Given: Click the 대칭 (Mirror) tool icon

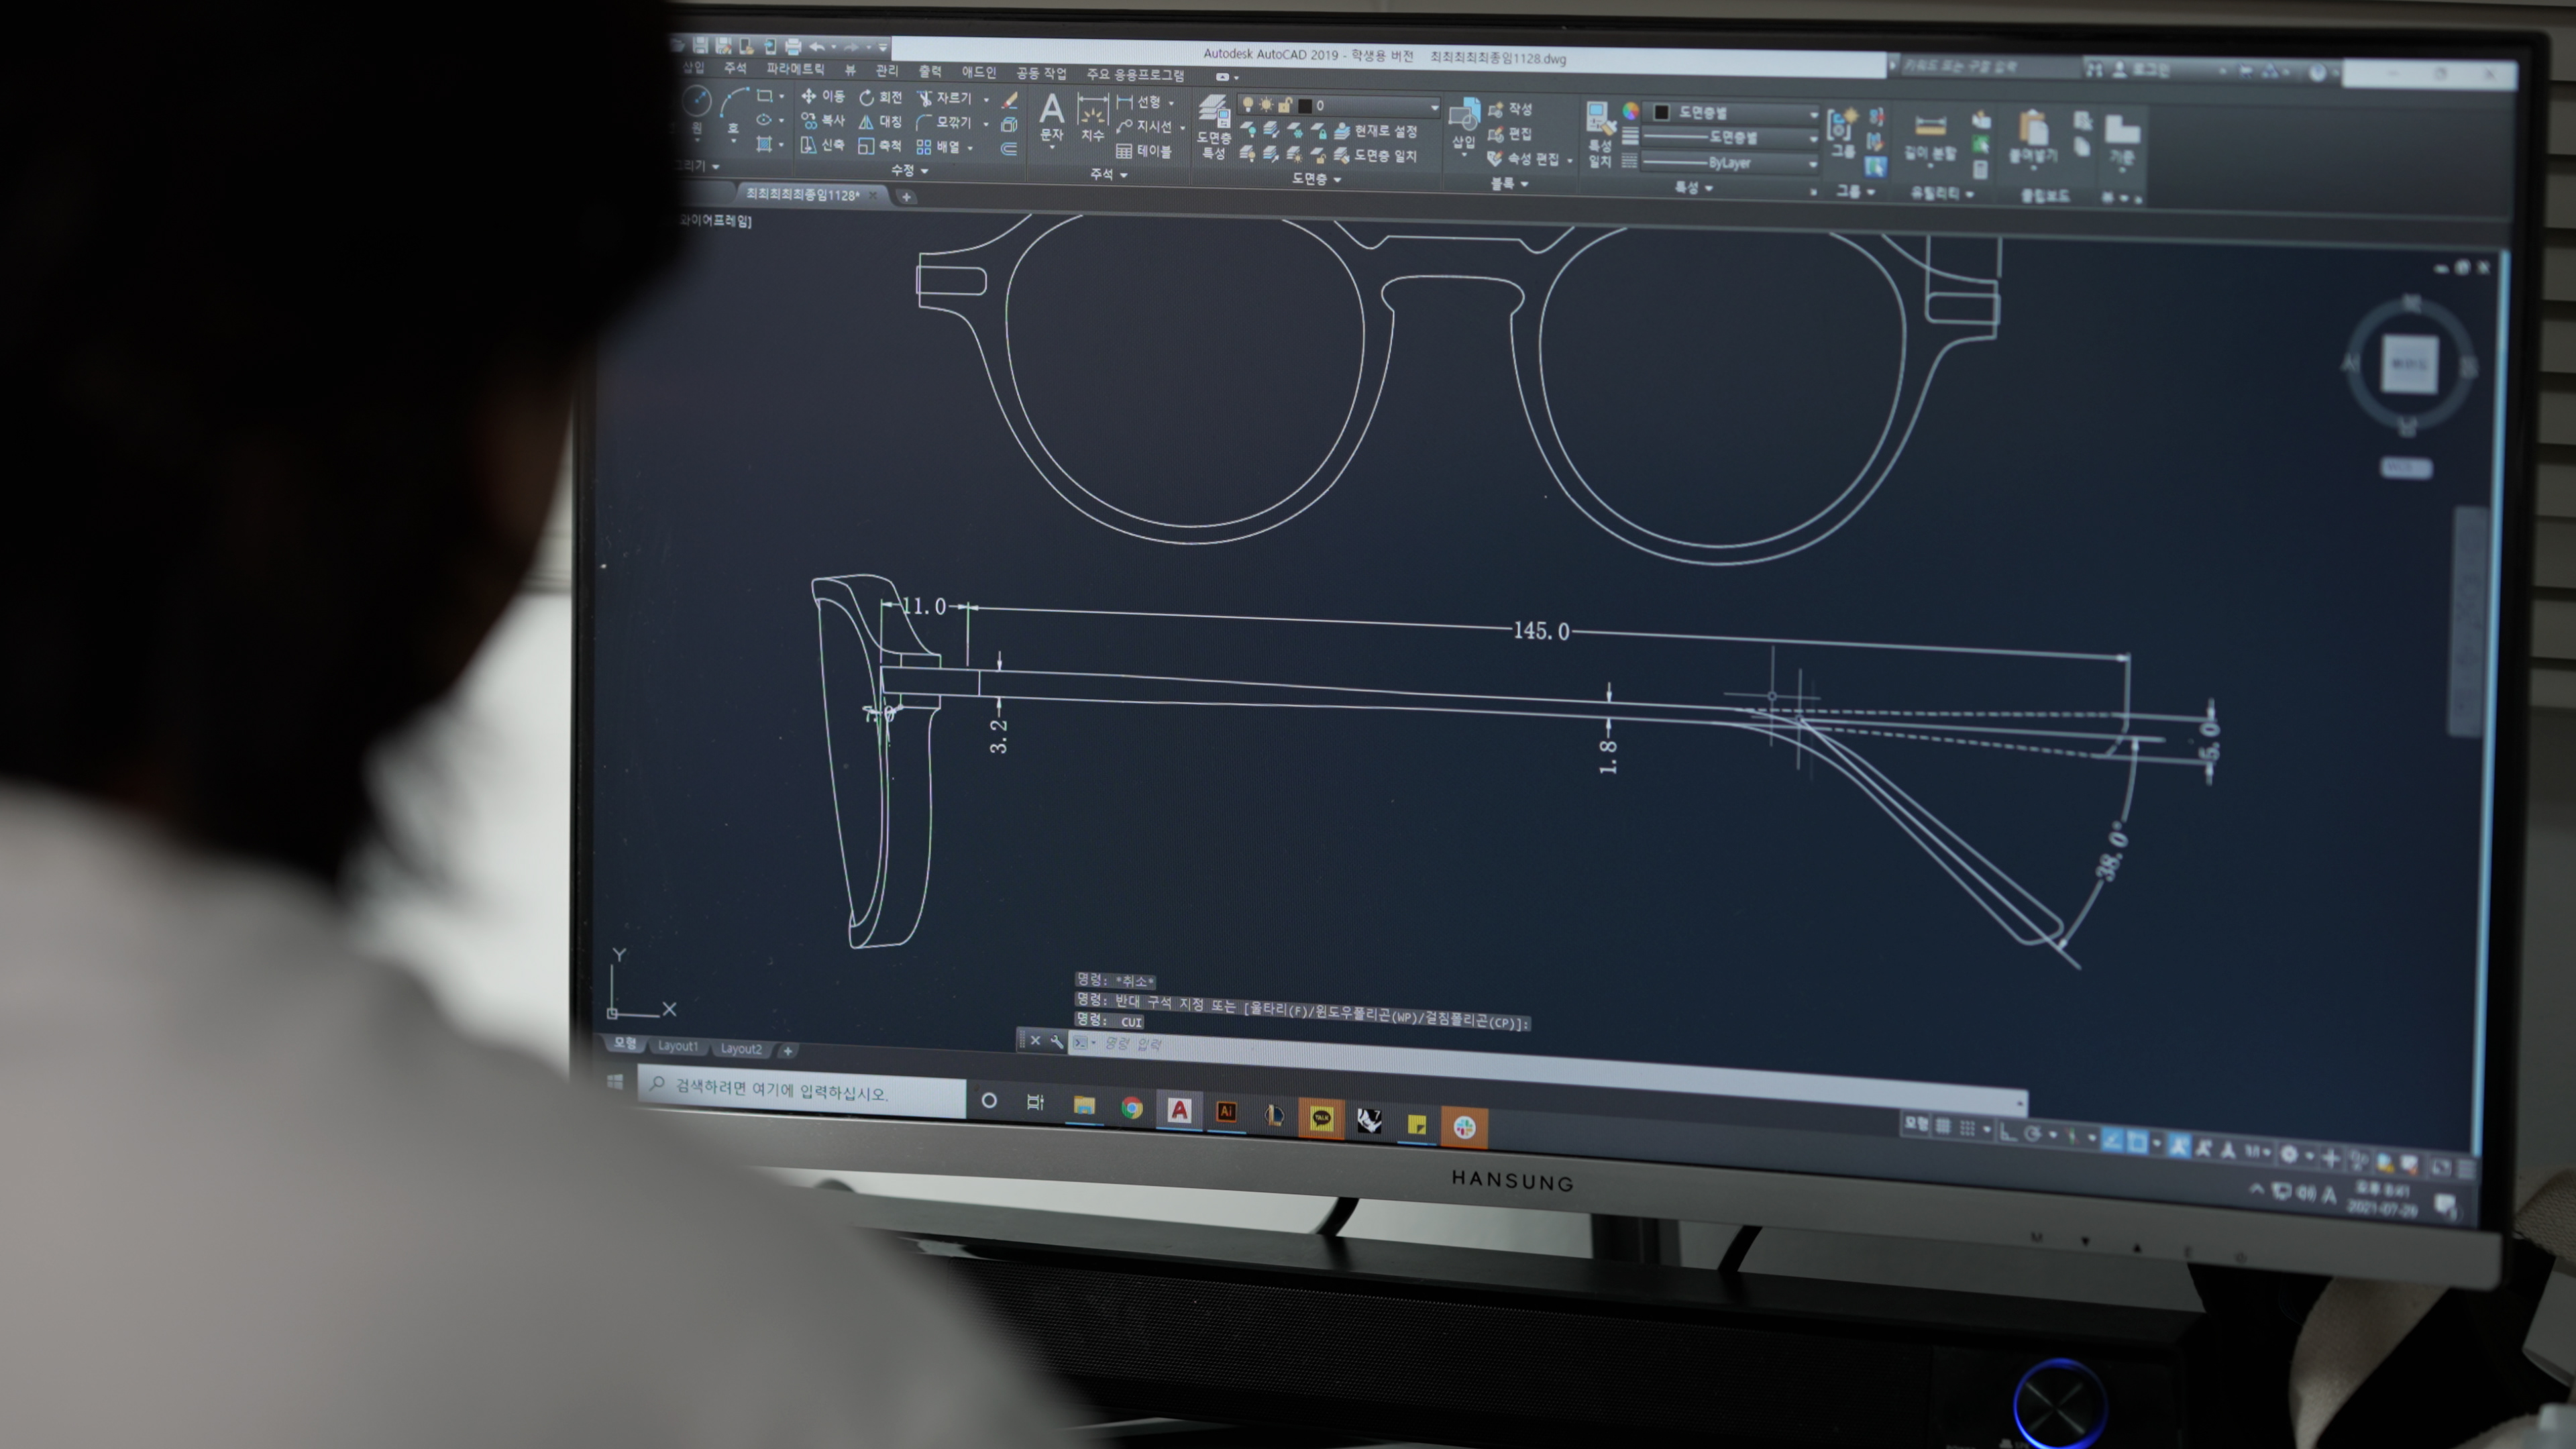Looking at the screenshot, I should 867,122.
